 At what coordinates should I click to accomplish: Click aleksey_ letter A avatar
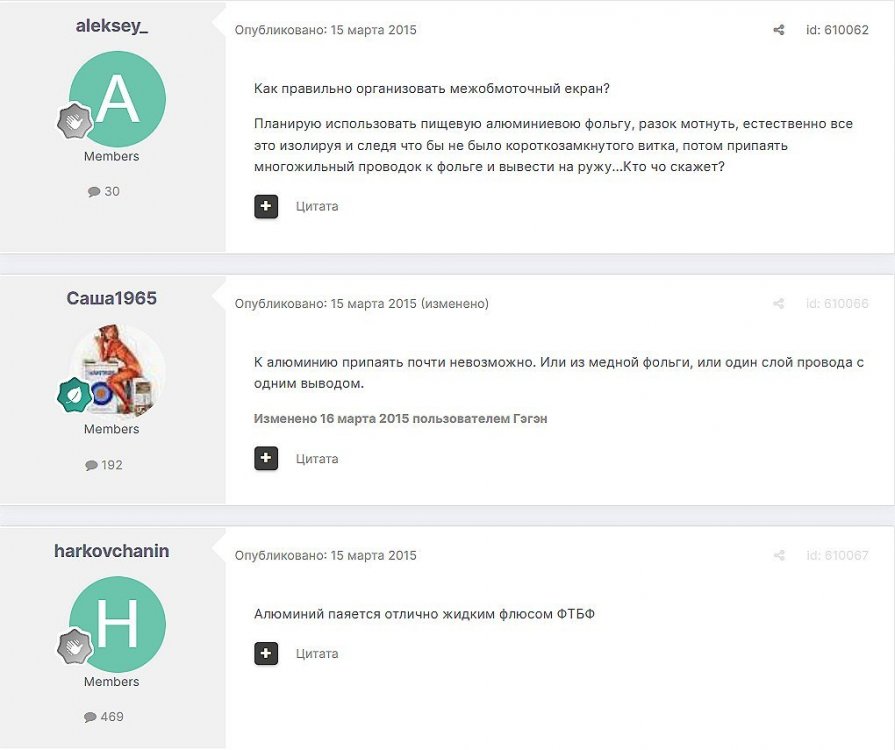(118, 99)
